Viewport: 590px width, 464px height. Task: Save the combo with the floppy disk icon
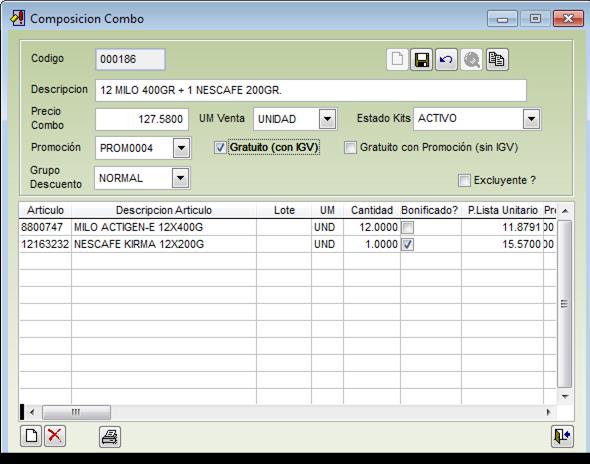[421, 59]
